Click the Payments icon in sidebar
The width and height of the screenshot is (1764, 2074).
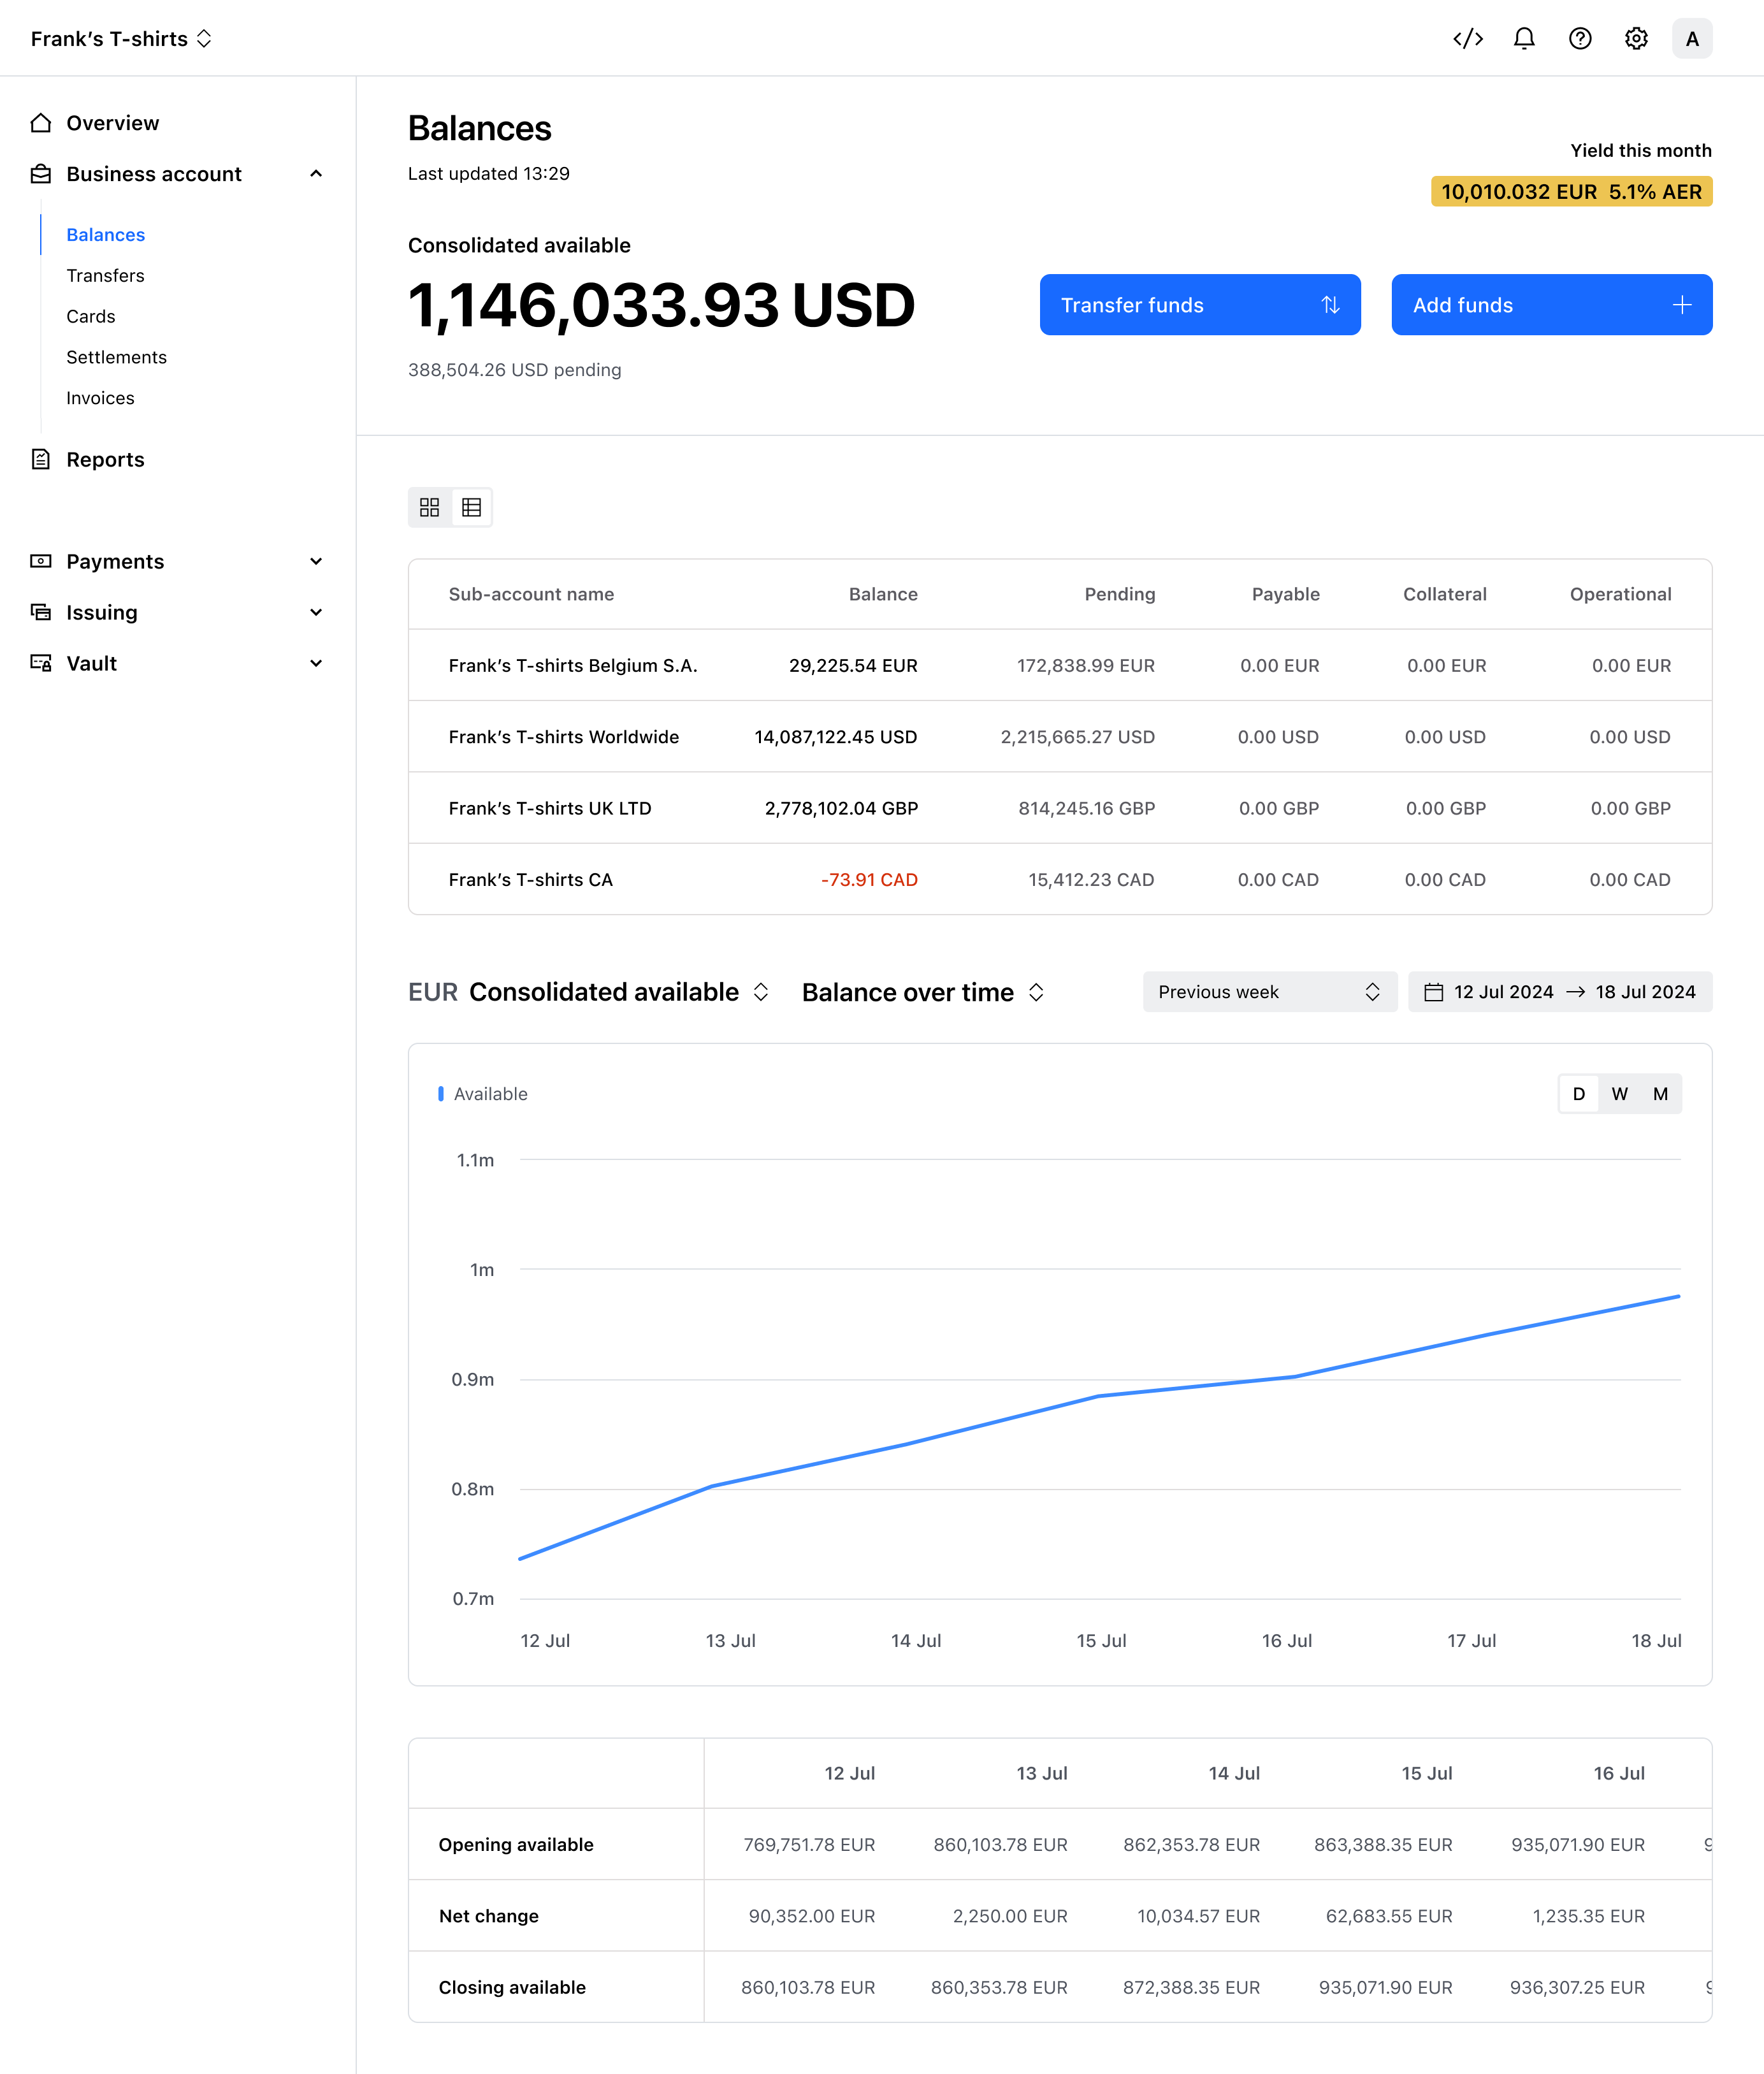[41, 561]
